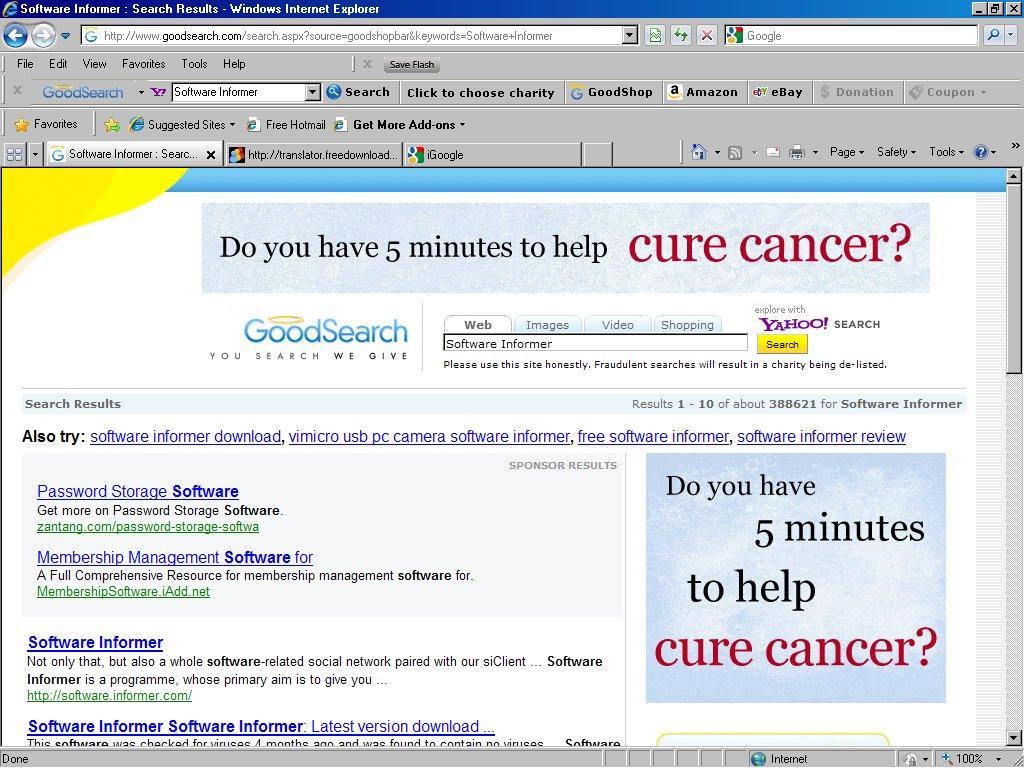Click the RSS feeds icon
The width and height of the screenshot is (1024, 768).
(735, 153)
